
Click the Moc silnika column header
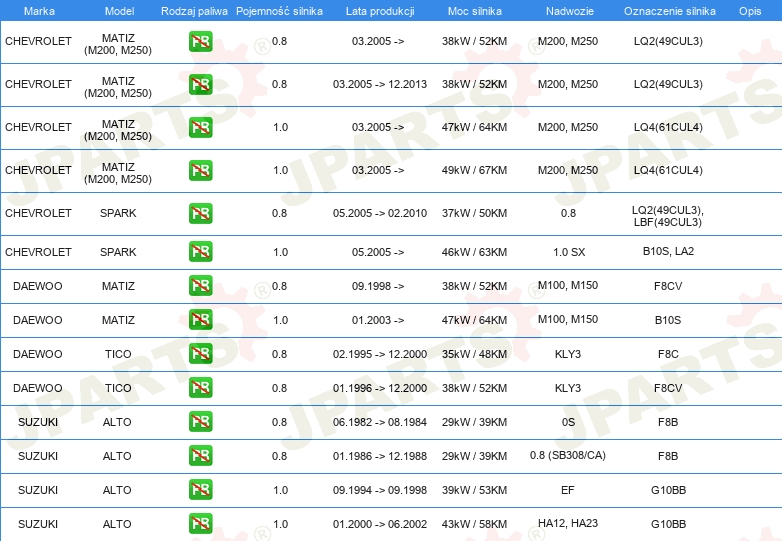(475, 11)
